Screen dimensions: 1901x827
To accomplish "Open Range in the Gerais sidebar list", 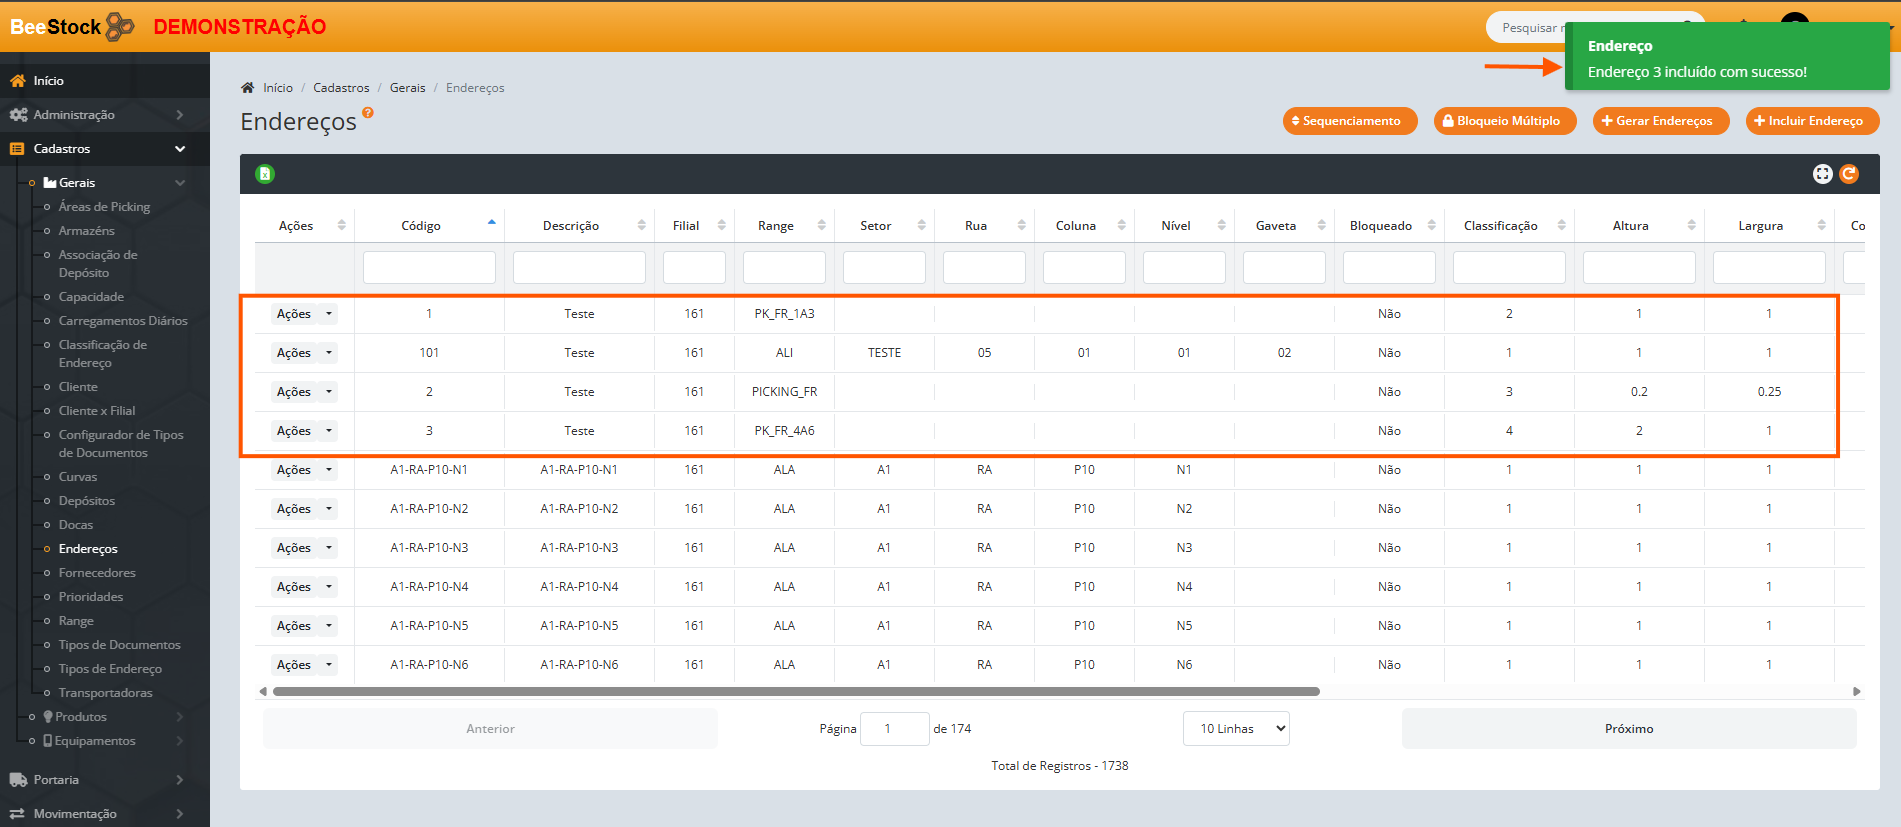I will (76, 621).
